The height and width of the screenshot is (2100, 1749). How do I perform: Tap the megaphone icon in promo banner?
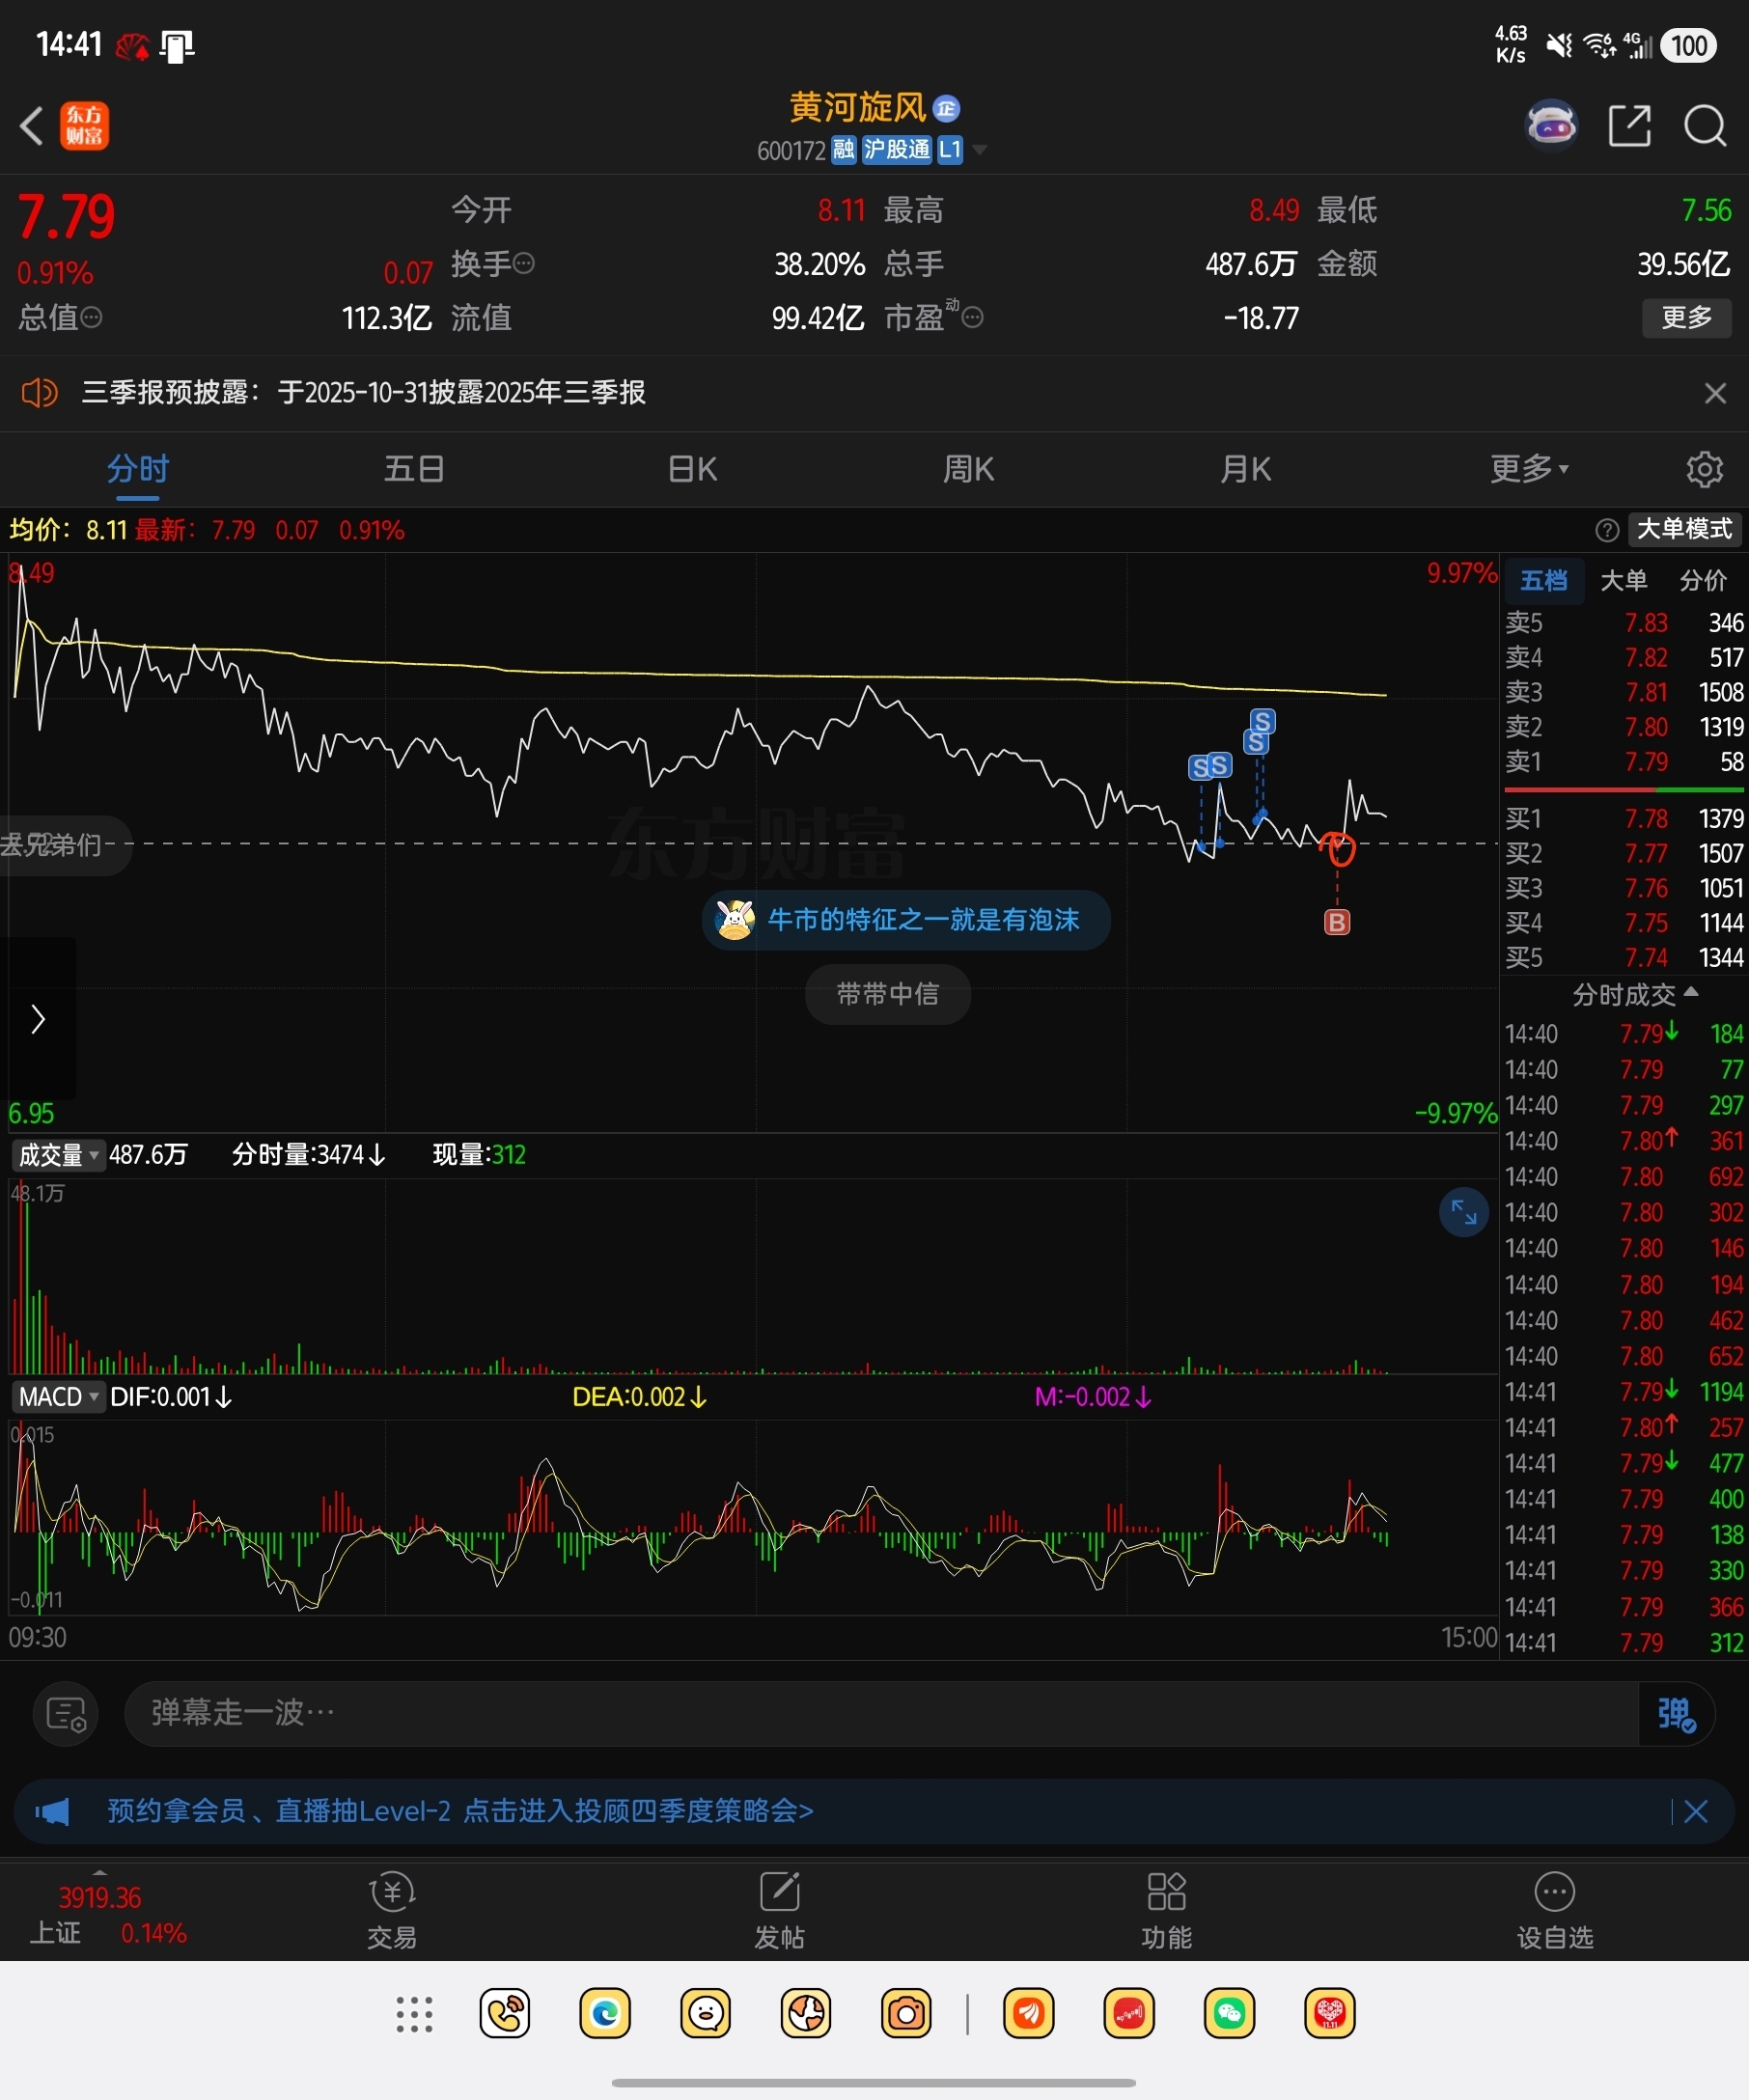pyautogui.click(x=52, y=1812)
